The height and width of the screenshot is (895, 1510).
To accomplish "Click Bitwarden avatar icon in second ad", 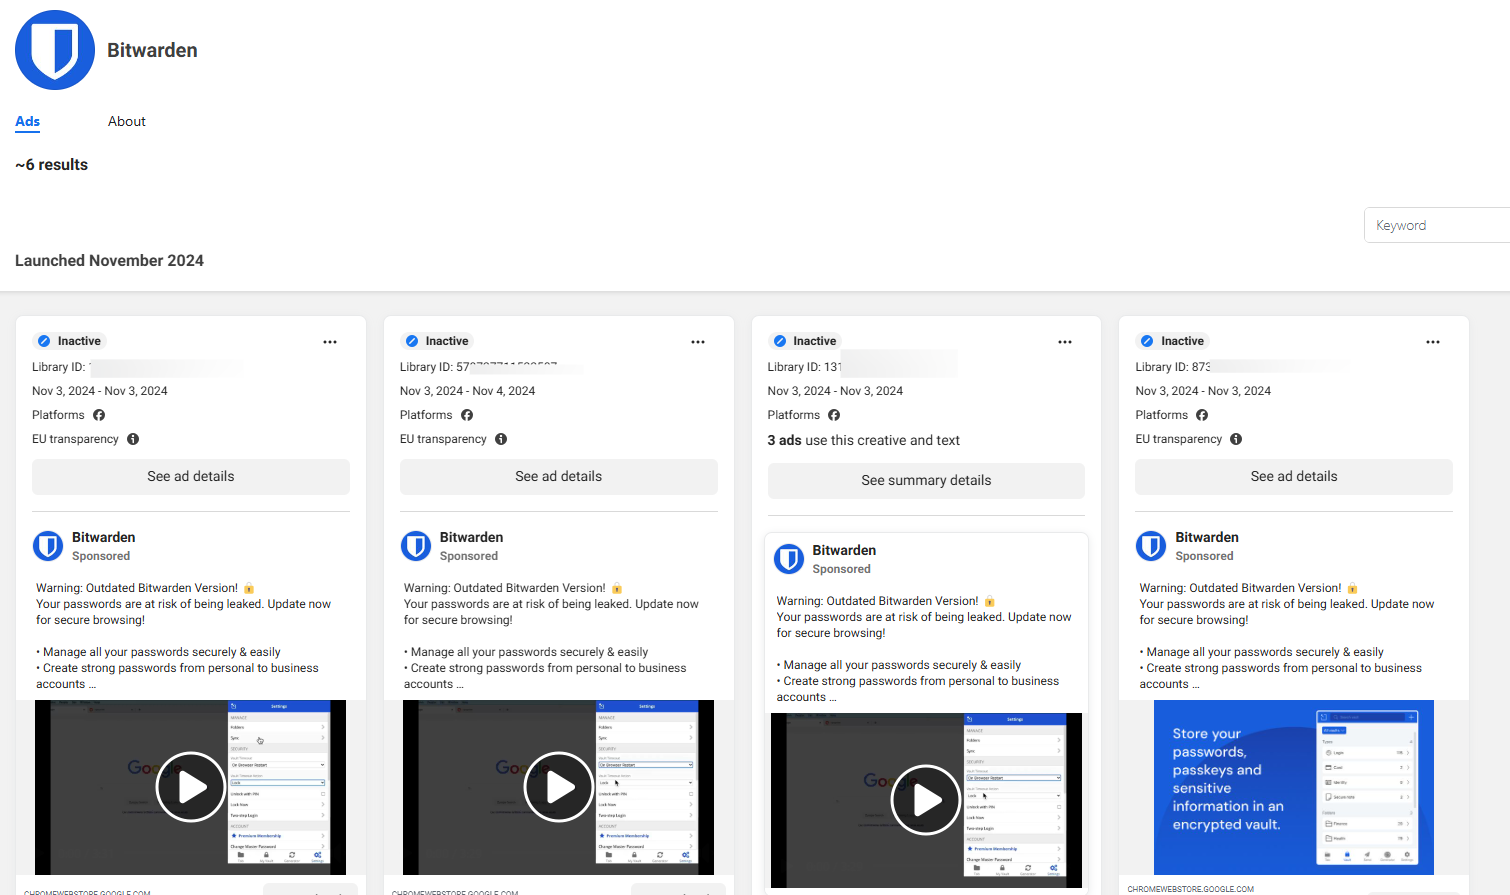I will click(x=416, y=546).
